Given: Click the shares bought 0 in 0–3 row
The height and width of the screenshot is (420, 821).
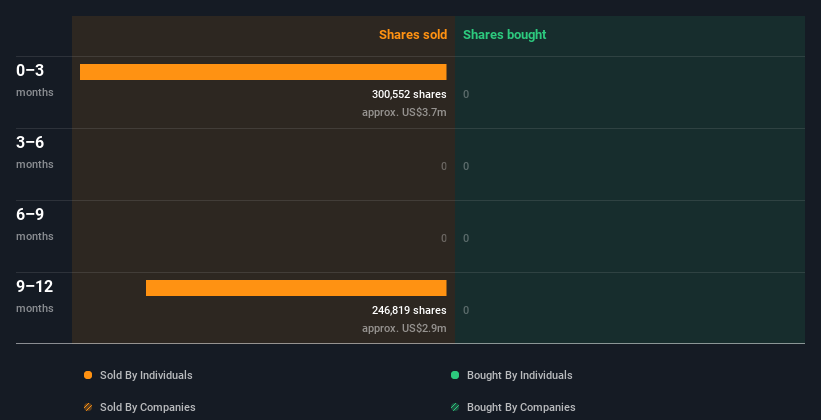Looking at the screenshot, I should point(466,94).
